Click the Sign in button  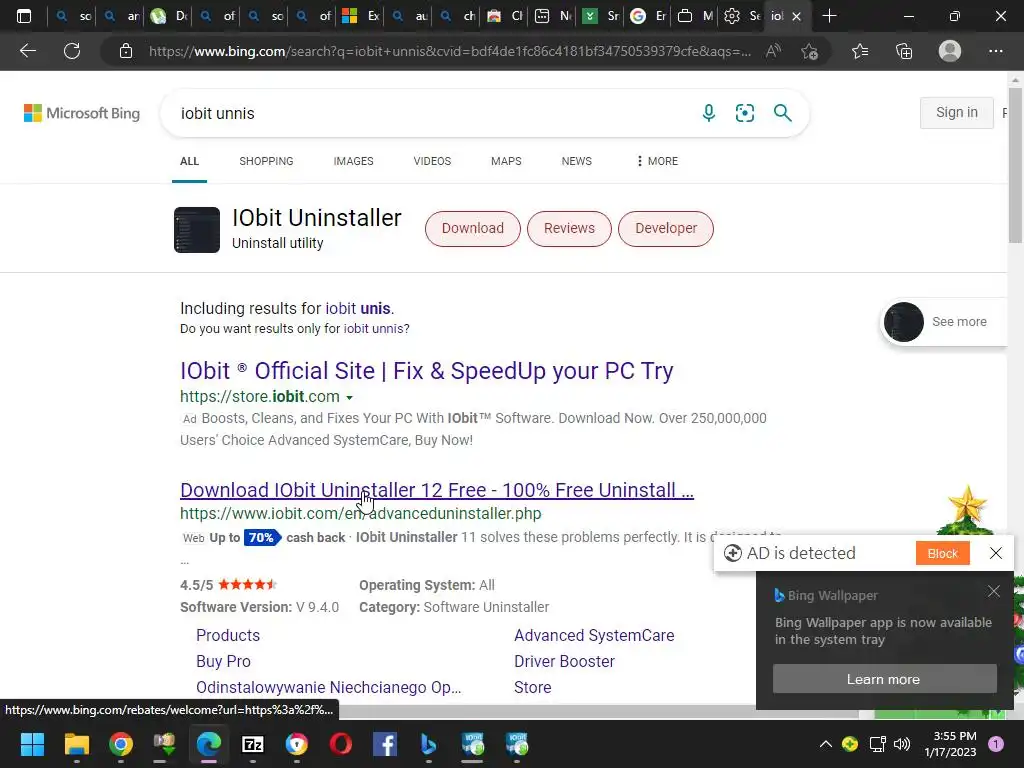coord(957,112)
